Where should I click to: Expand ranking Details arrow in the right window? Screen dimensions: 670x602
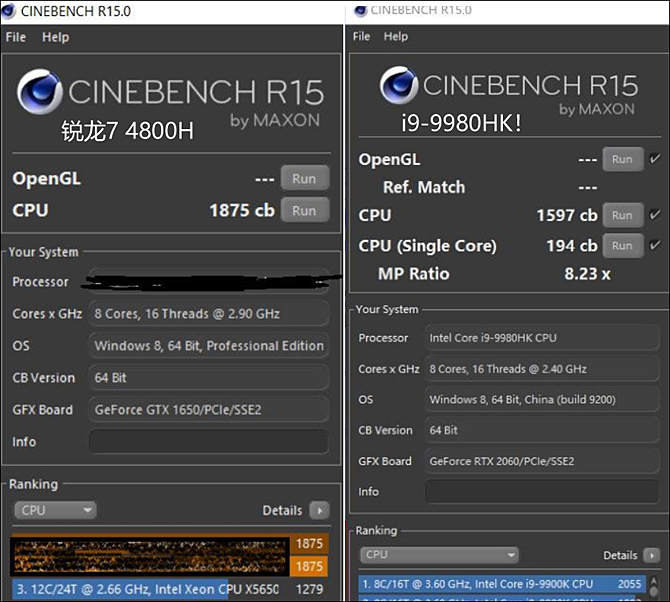(652, 555)
